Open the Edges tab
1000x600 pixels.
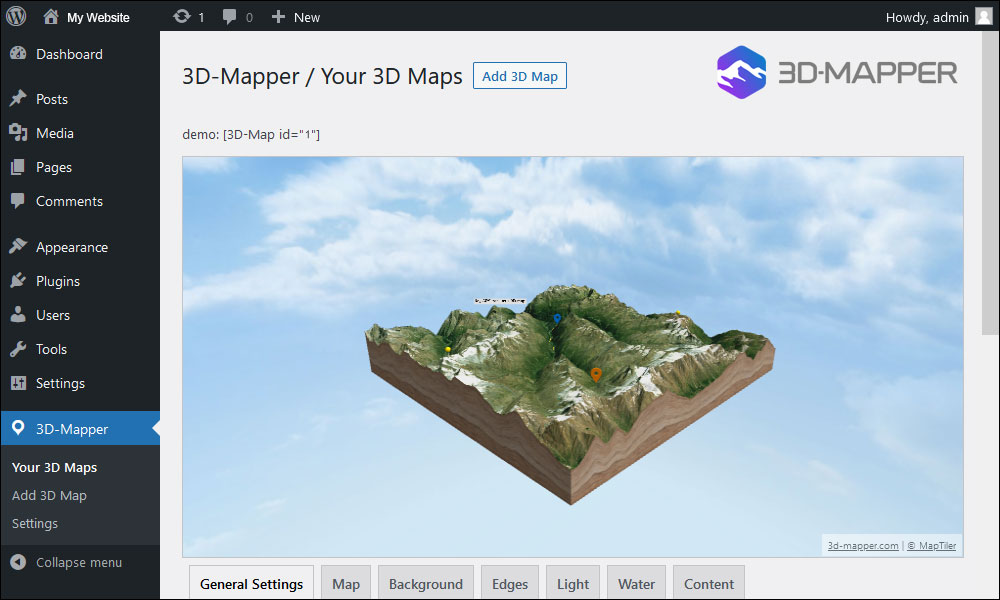(x=510, y=583)
